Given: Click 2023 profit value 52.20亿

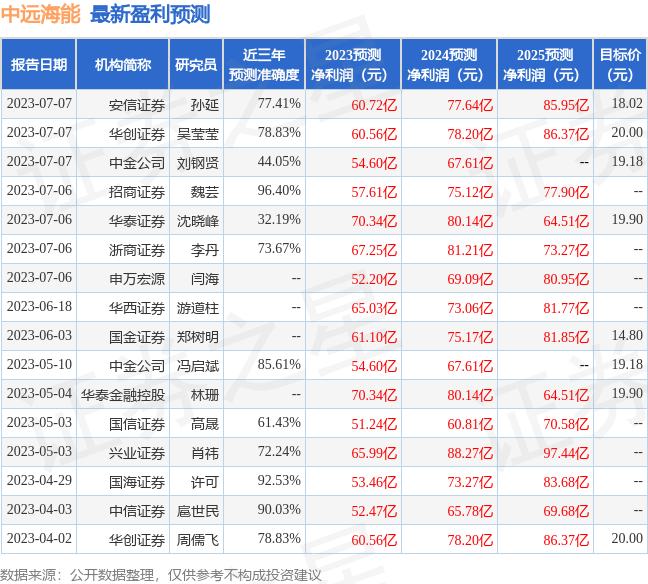Looking at the screenshot, I should tap(374, 279).
